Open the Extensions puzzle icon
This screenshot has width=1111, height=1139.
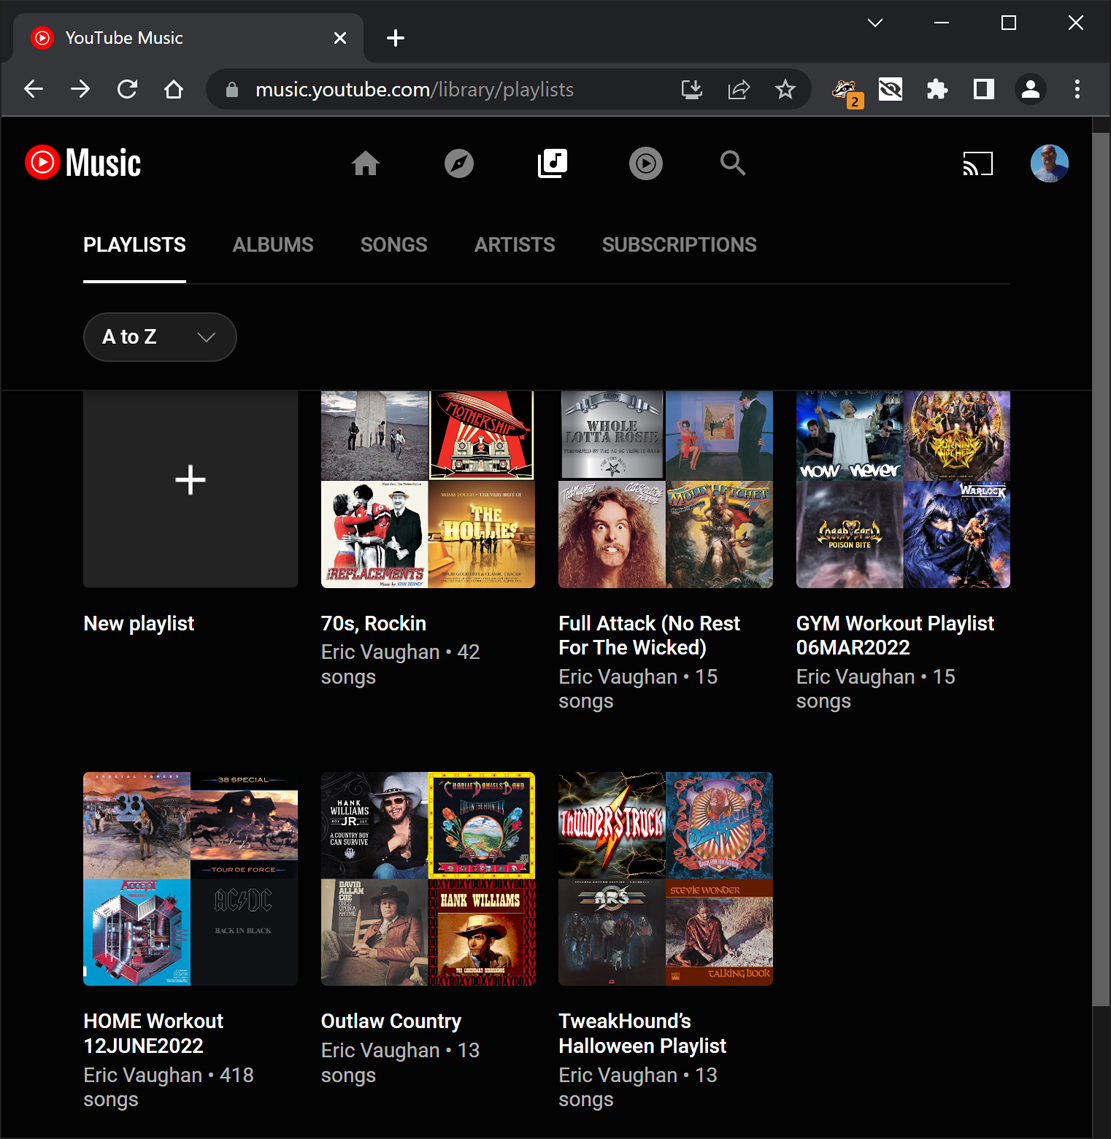937,89
